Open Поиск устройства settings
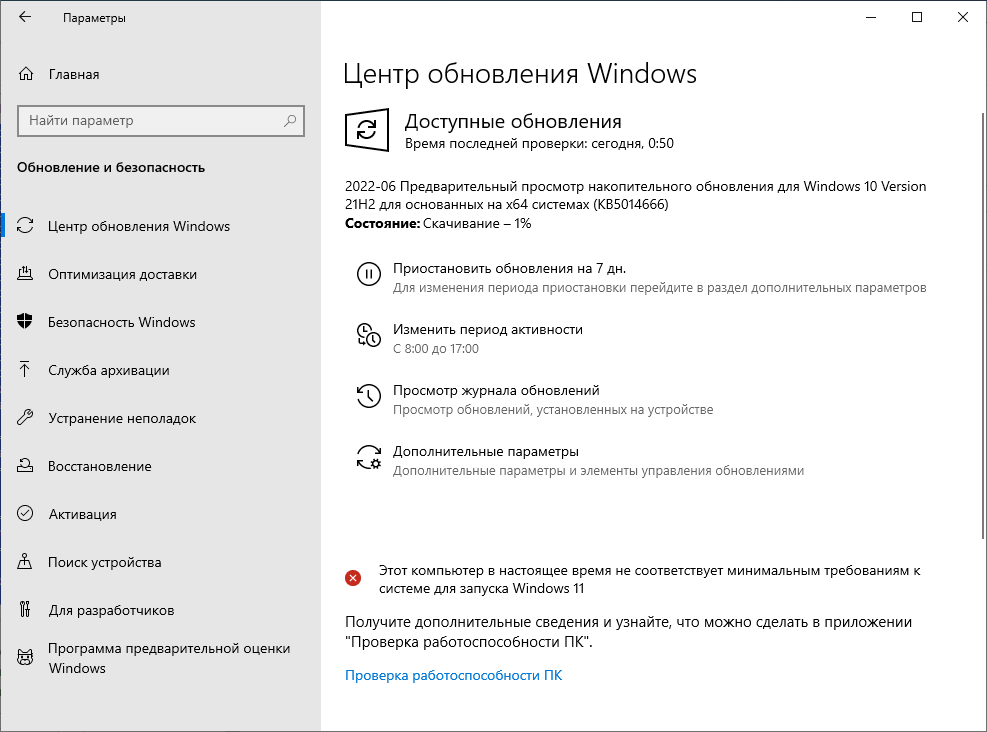The height and width of the screenshot is (732, 987). pos(105,562)
